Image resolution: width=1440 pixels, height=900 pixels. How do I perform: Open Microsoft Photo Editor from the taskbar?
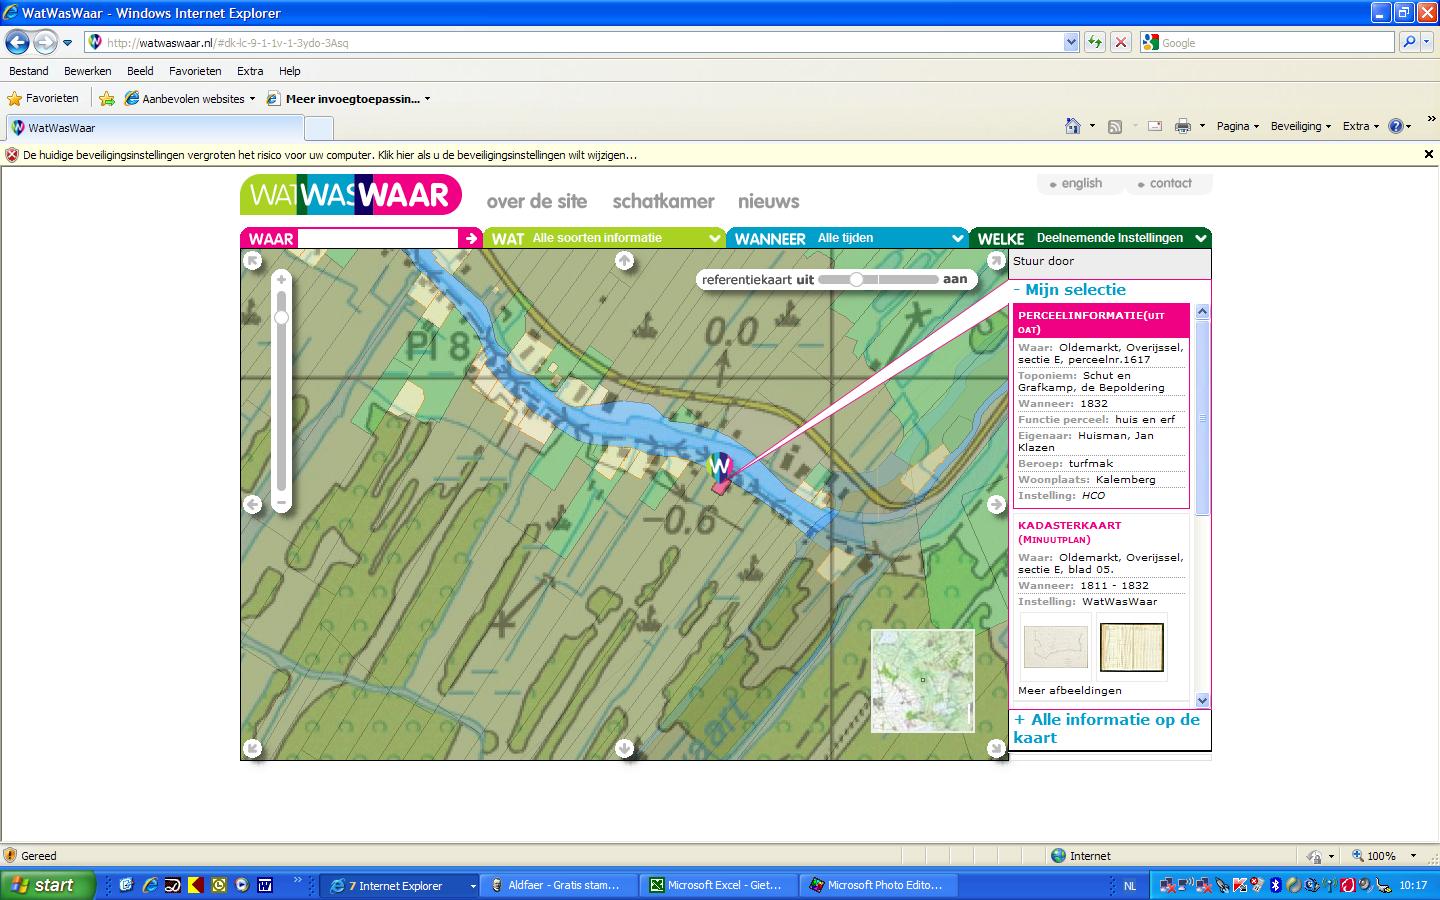(x=879, y=885)
